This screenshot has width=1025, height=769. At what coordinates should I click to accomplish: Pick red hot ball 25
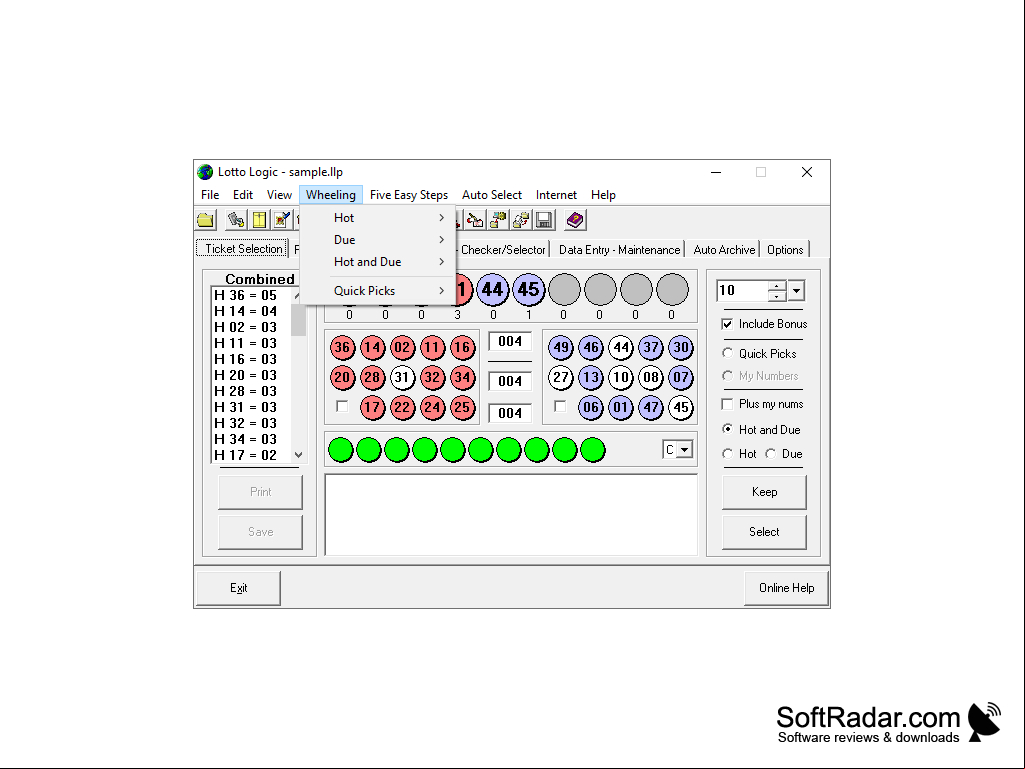point(462,407)
